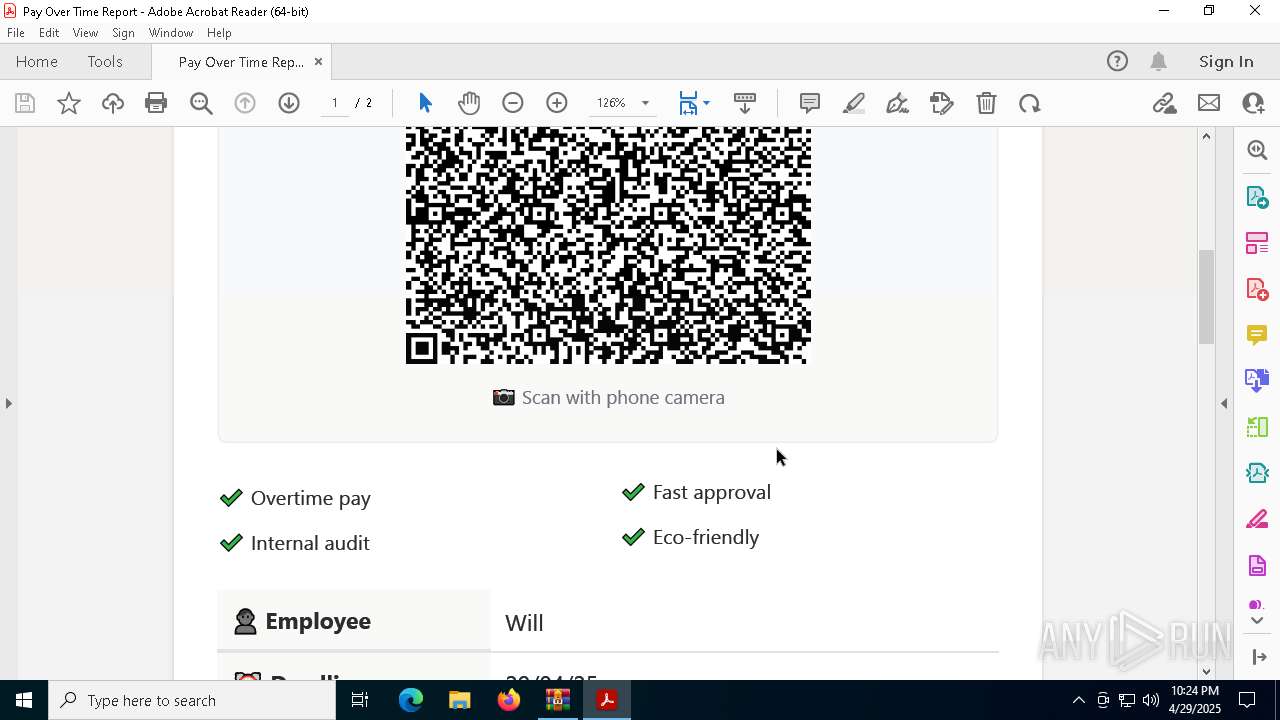Go to next page arrow
Screen dimensions: 1280x720
tap(289, 103)
